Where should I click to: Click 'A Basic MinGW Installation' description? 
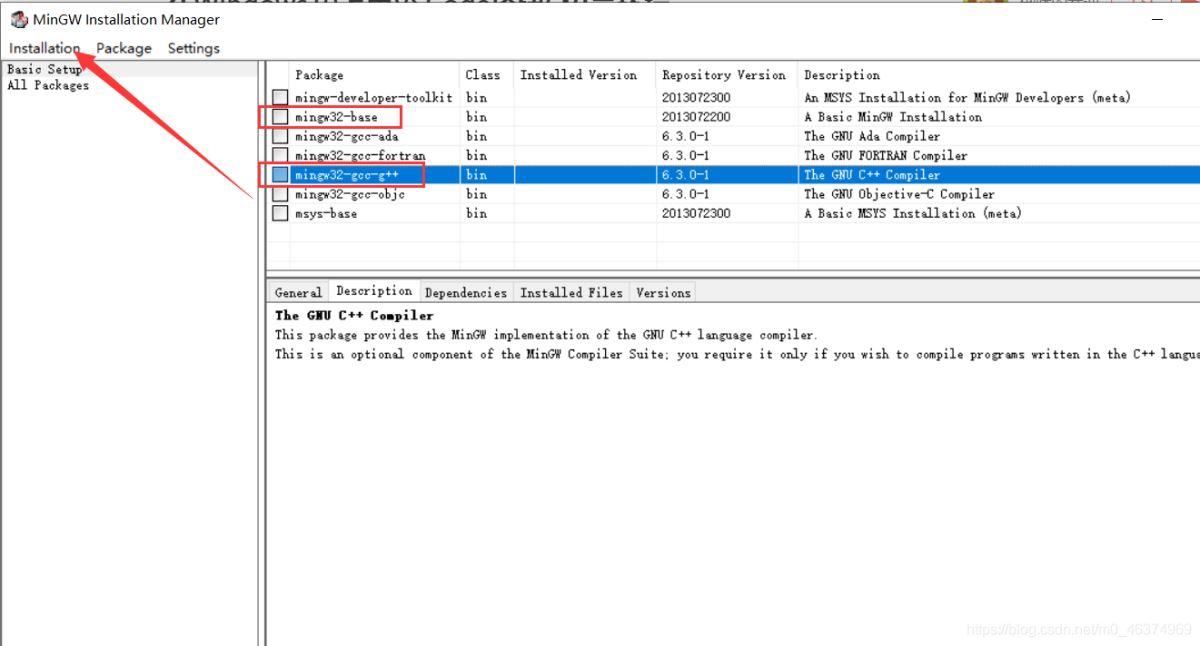(x=893, y=117)
